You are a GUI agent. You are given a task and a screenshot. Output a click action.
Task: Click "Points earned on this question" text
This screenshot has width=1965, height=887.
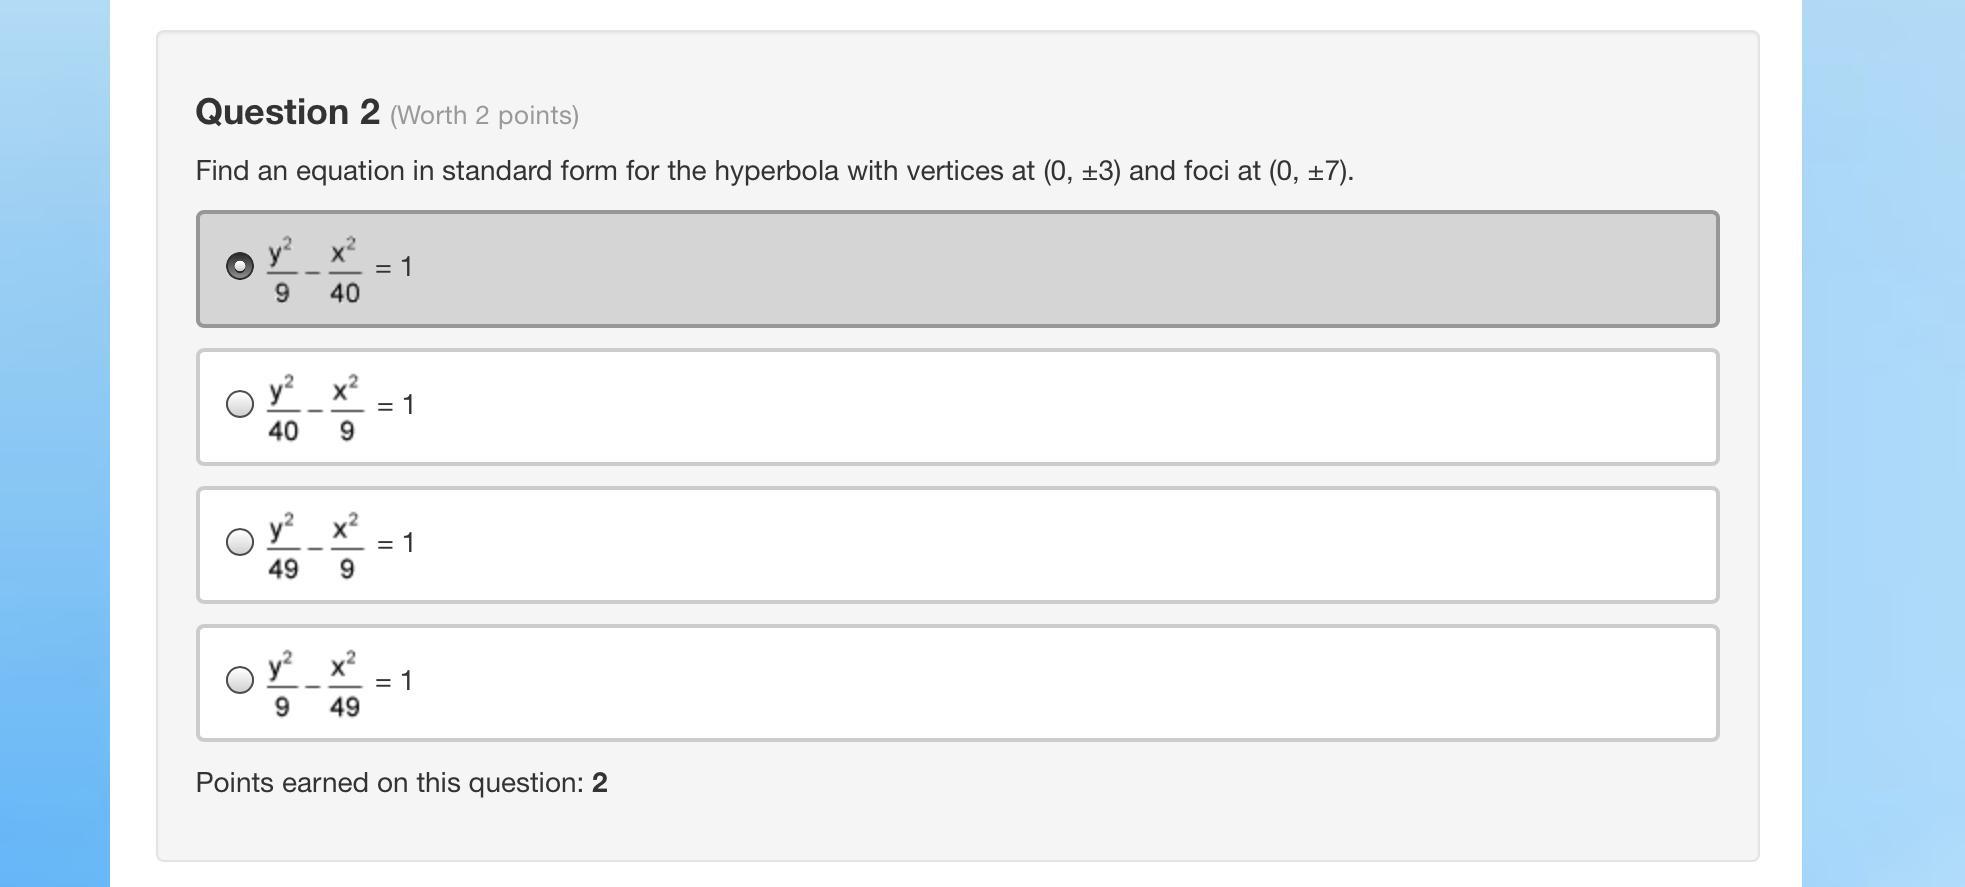pyautogui.click(x=389, y=783)
